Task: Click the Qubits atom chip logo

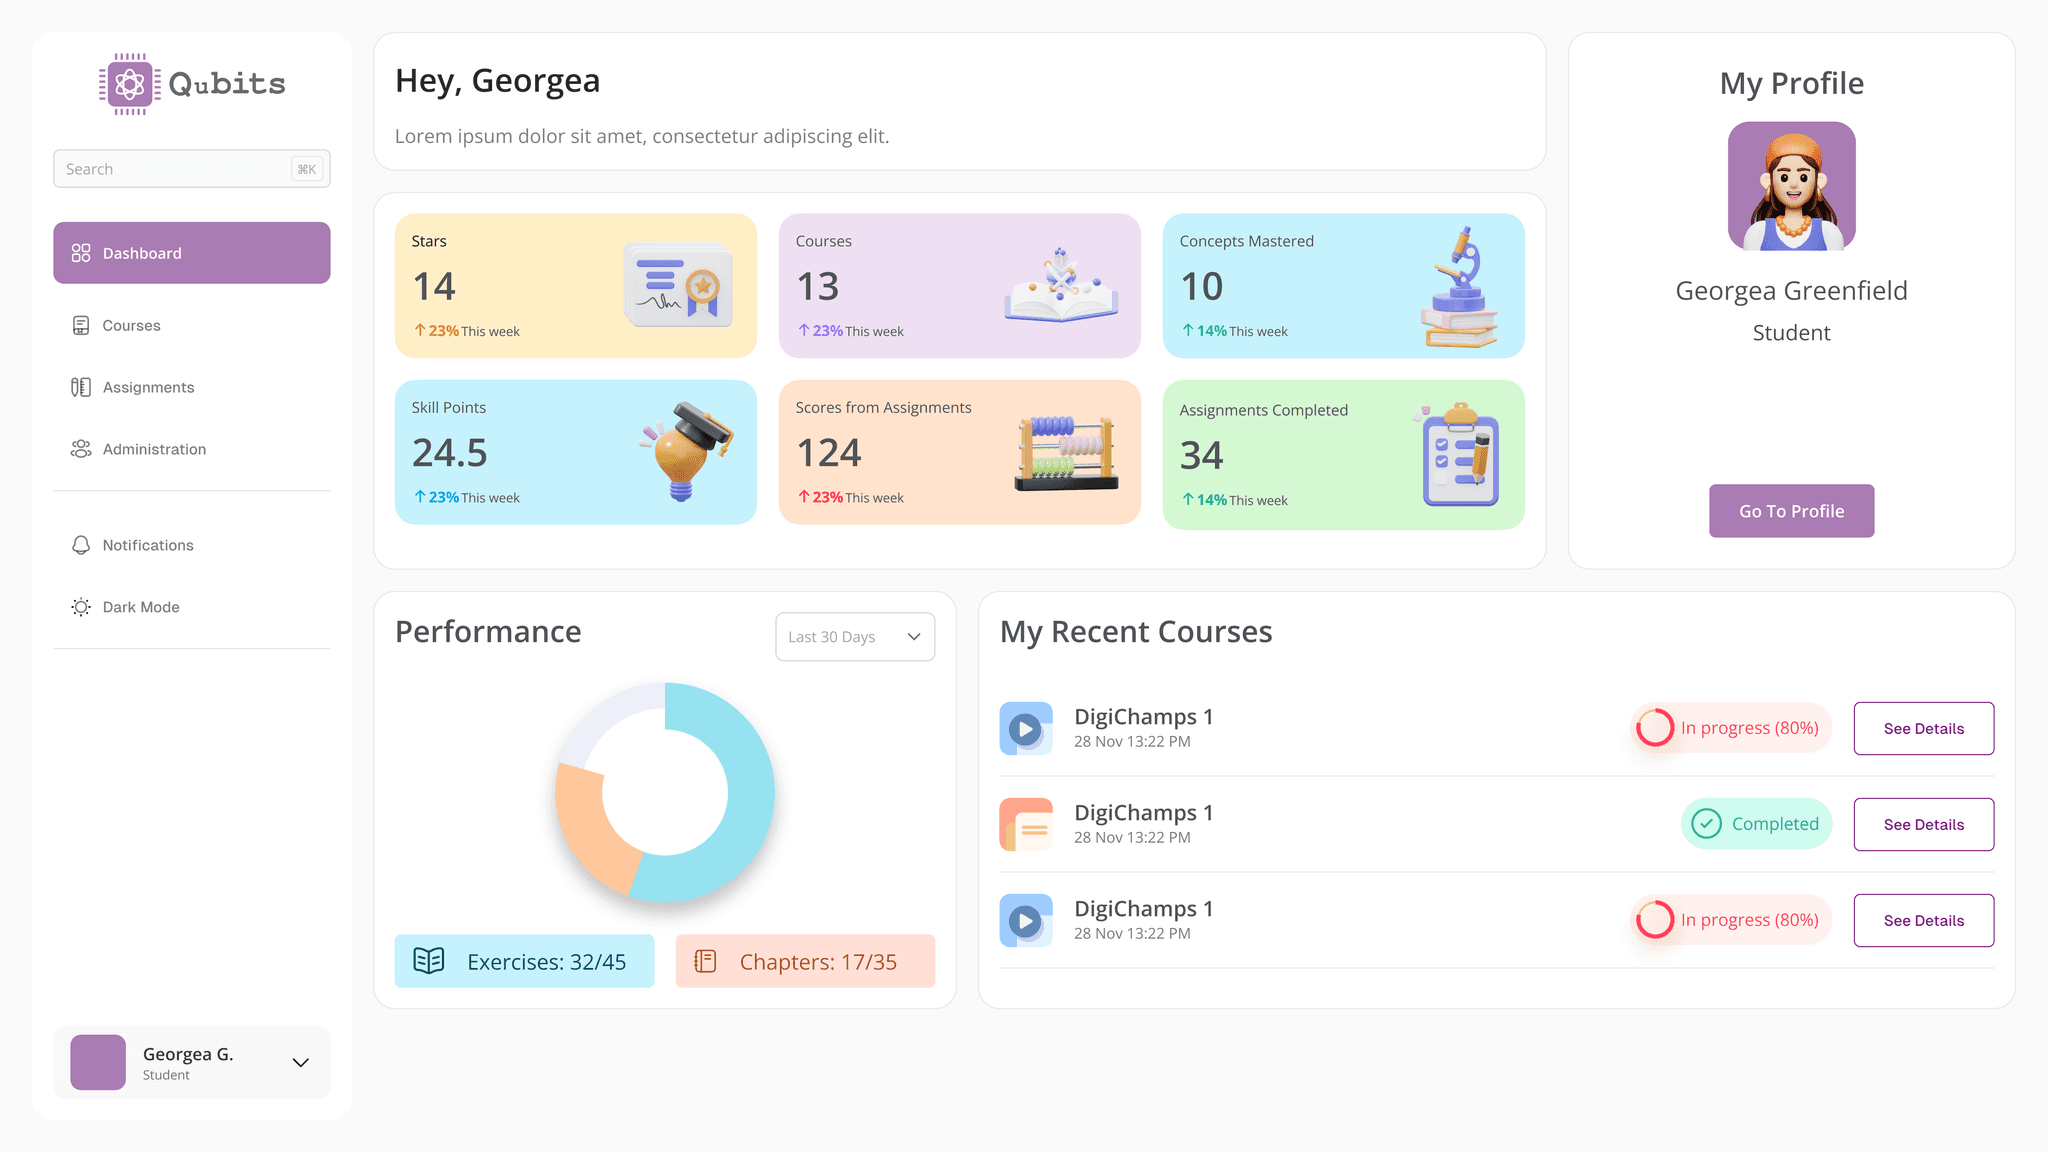Action: [x=129, y=84]
